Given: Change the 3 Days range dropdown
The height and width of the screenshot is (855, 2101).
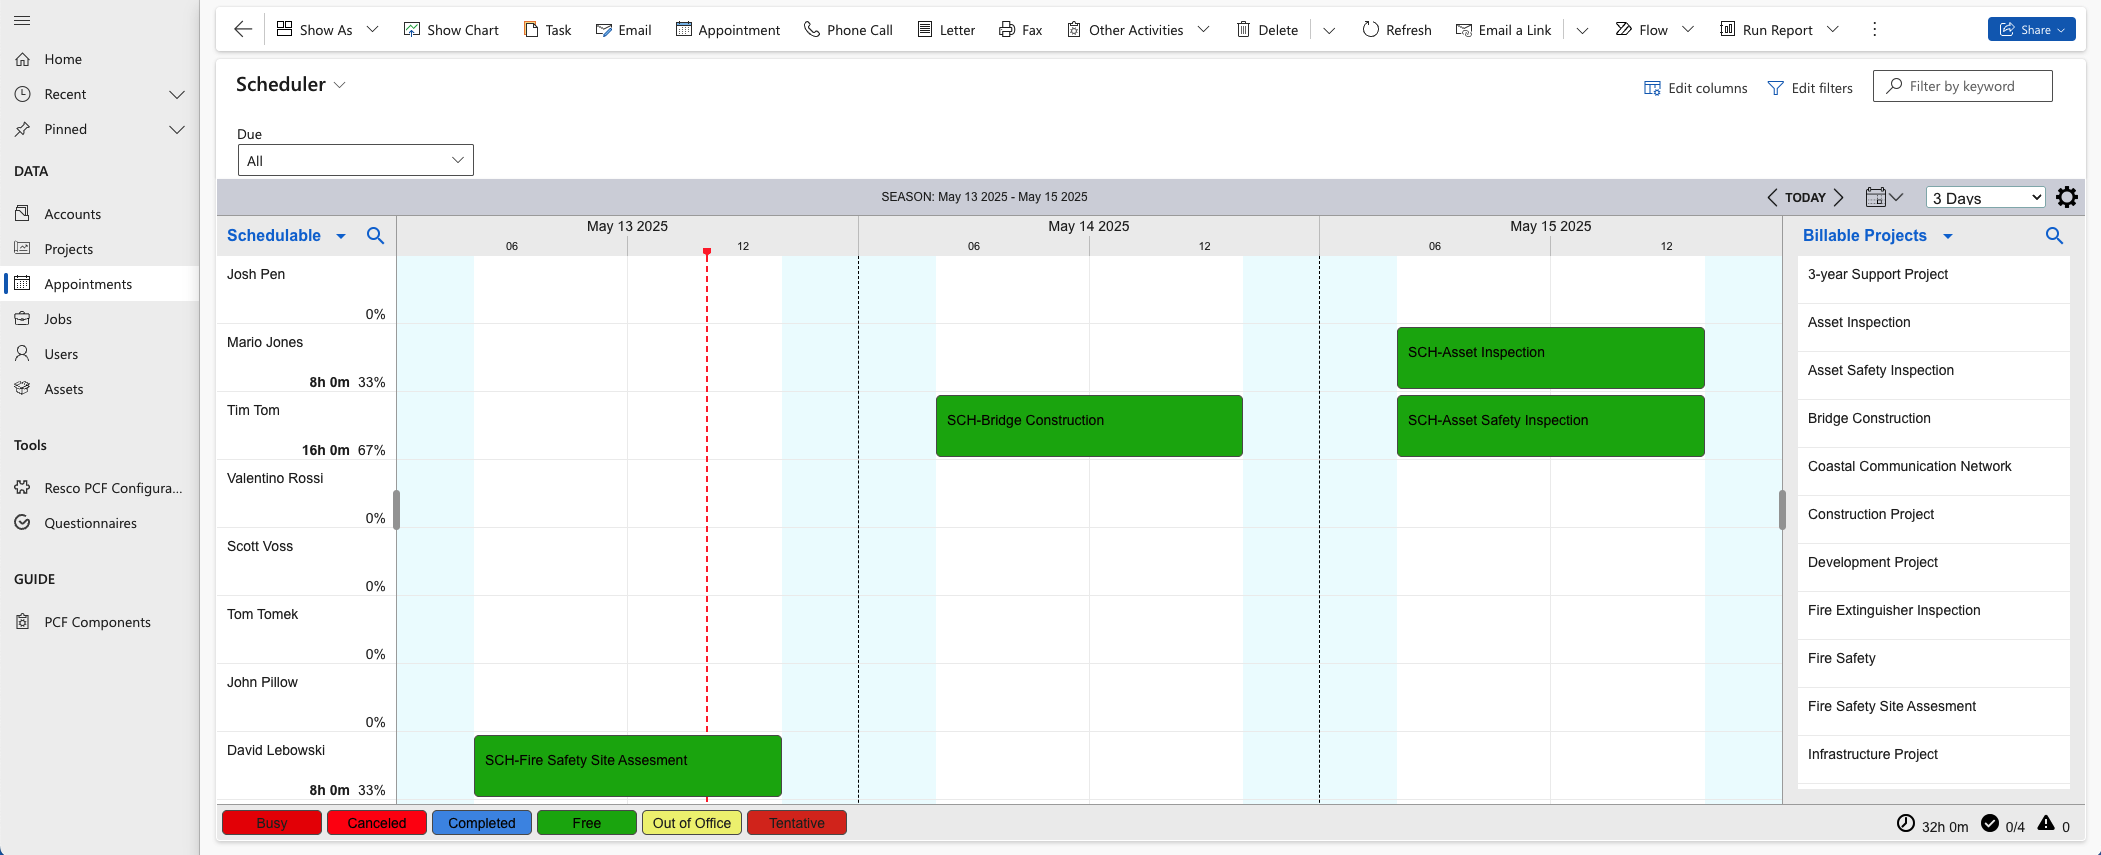Looking at the screenshot, I should (1985, 197).
